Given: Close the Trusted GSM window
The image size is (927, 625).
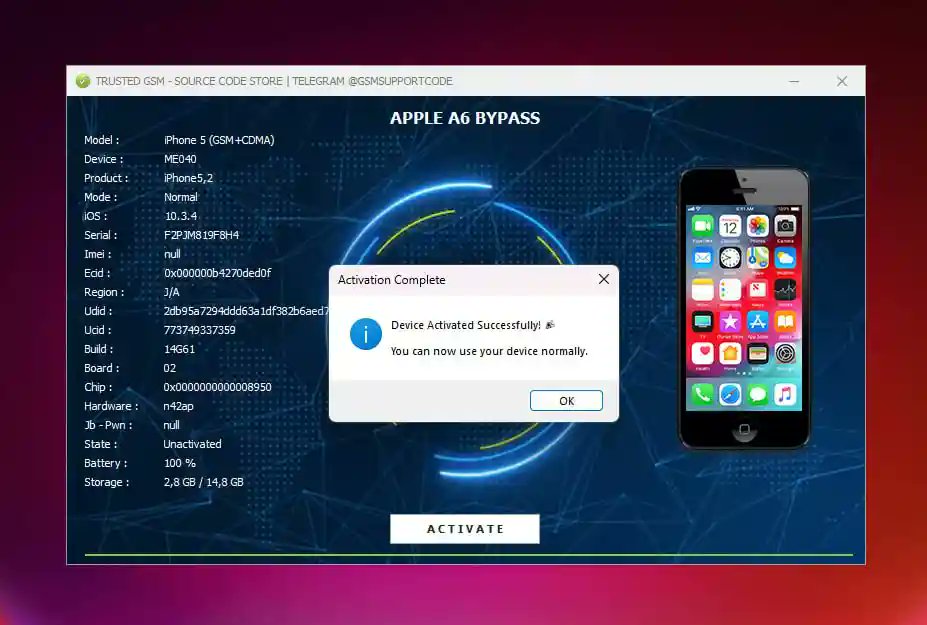Looking at the screenshot, I should (x=842, y=81).
